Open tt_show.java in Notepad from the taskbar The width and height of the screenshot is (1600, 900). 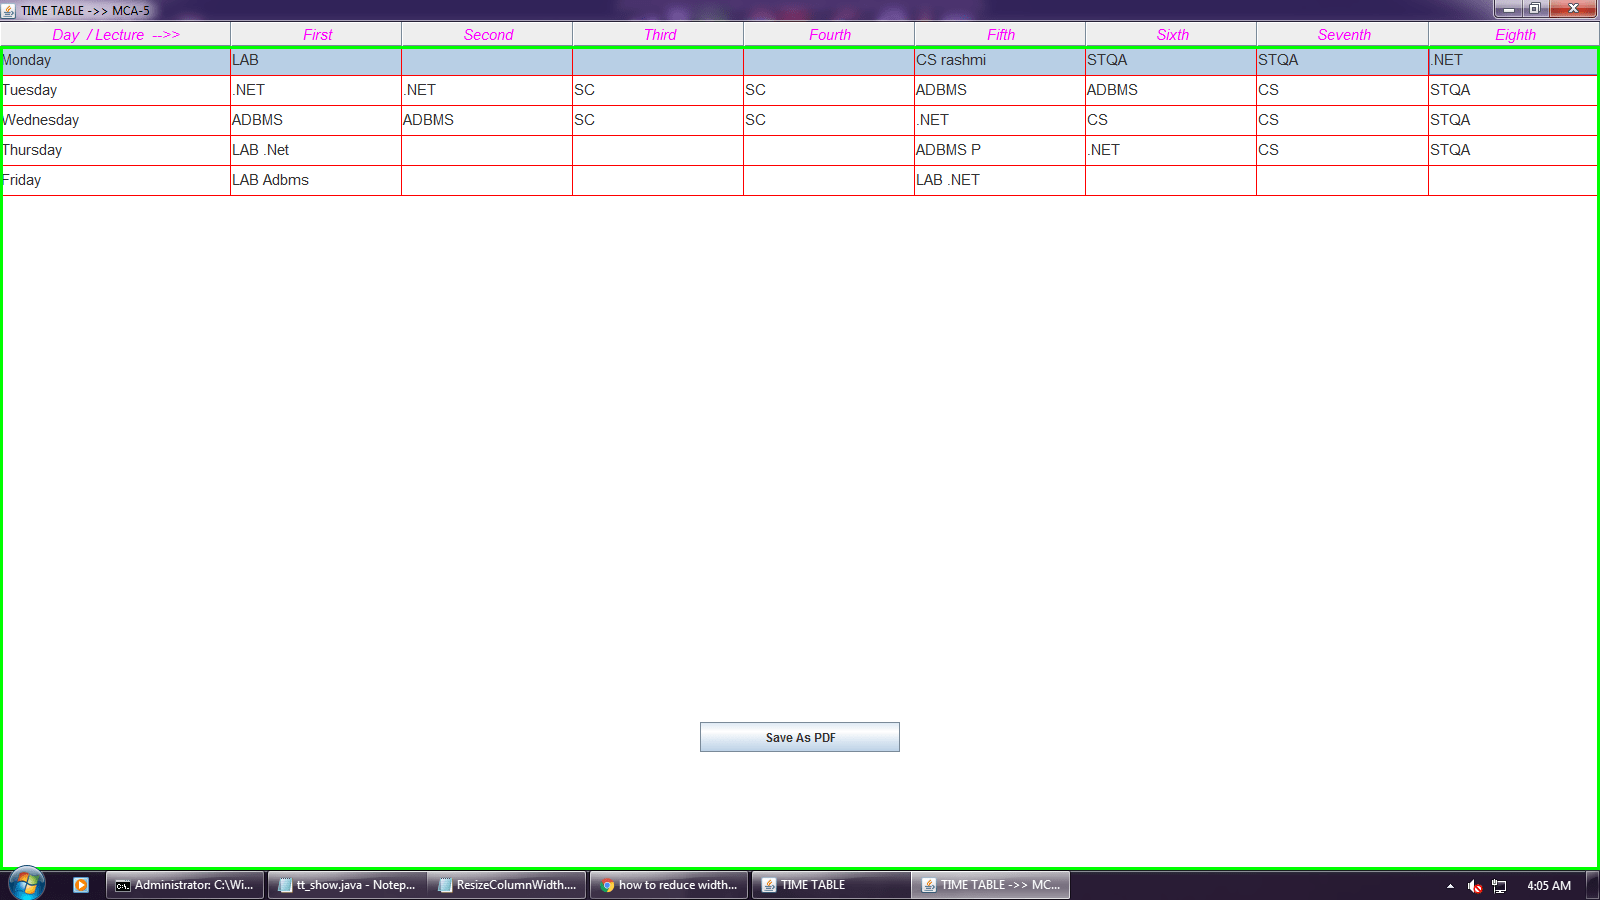pos(345,884)
